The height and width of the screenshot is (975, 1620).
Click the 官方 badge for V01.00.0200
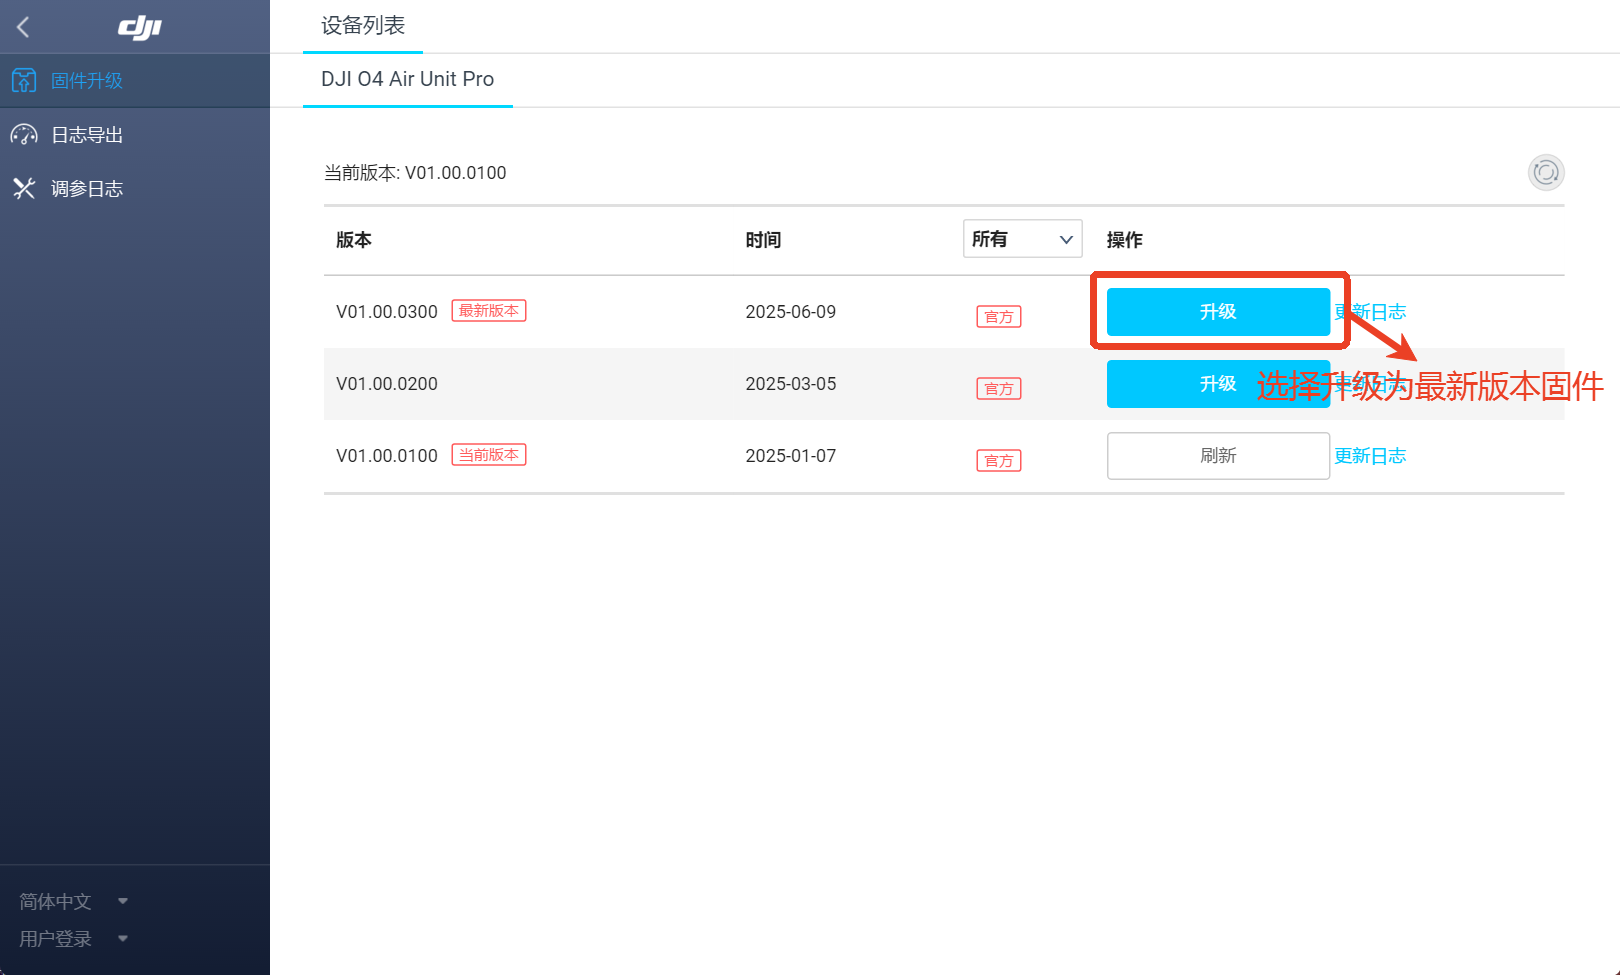pyautogui.click(x=998, y=388)
